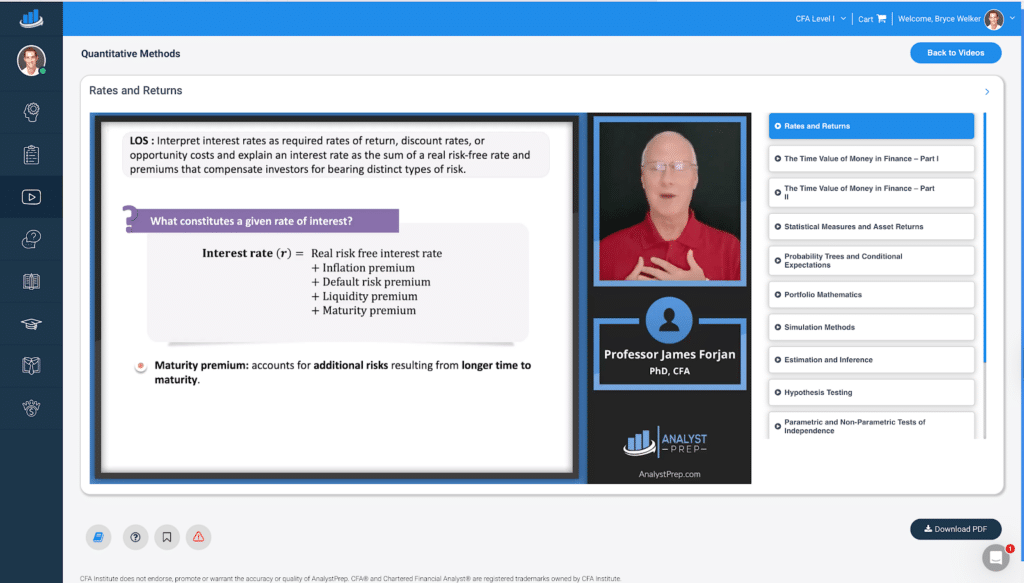The height and width of the screenshot is (583, 1024).
Task: Open the video lessons icon in the sidebar
Action: click(31, 197)
